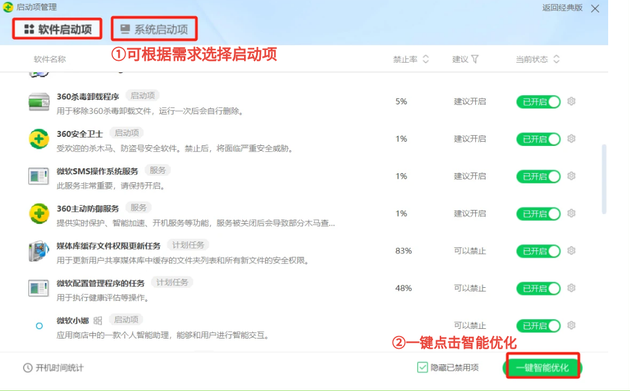Viewport: 630px width, 391px height.
Task: Toggle 360杀毒卸载程序 startup switch
Action: tap(538, 102)
